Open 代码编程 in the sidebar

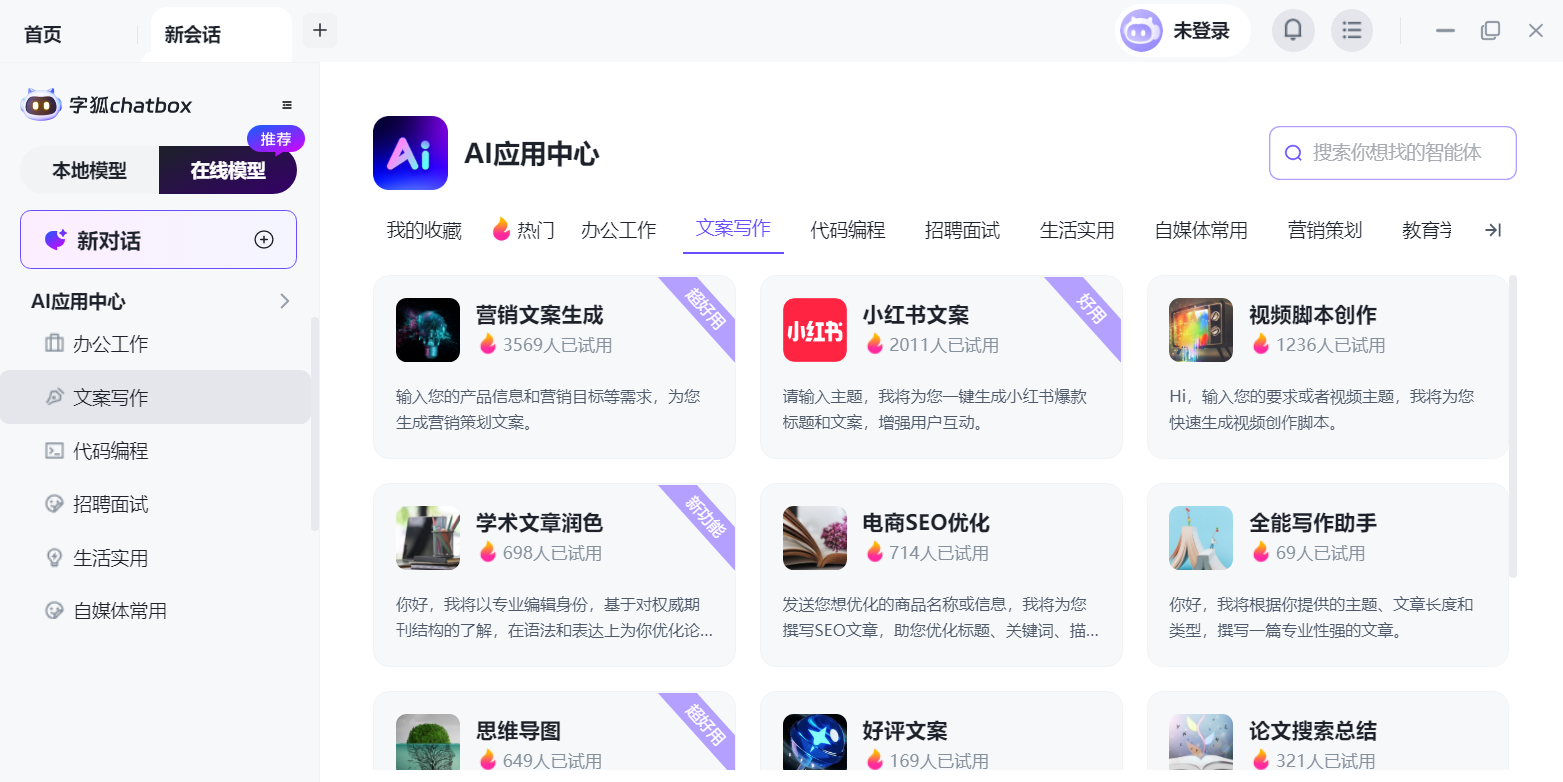tap(155, 451)
